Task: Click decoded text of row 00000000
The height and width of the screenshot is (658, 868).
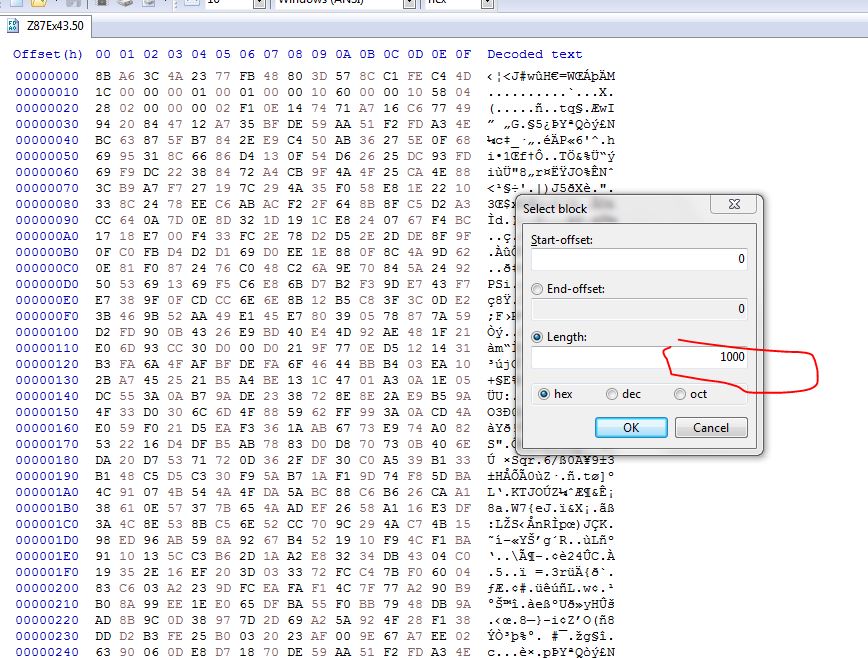Action: [x=551, y=76]
